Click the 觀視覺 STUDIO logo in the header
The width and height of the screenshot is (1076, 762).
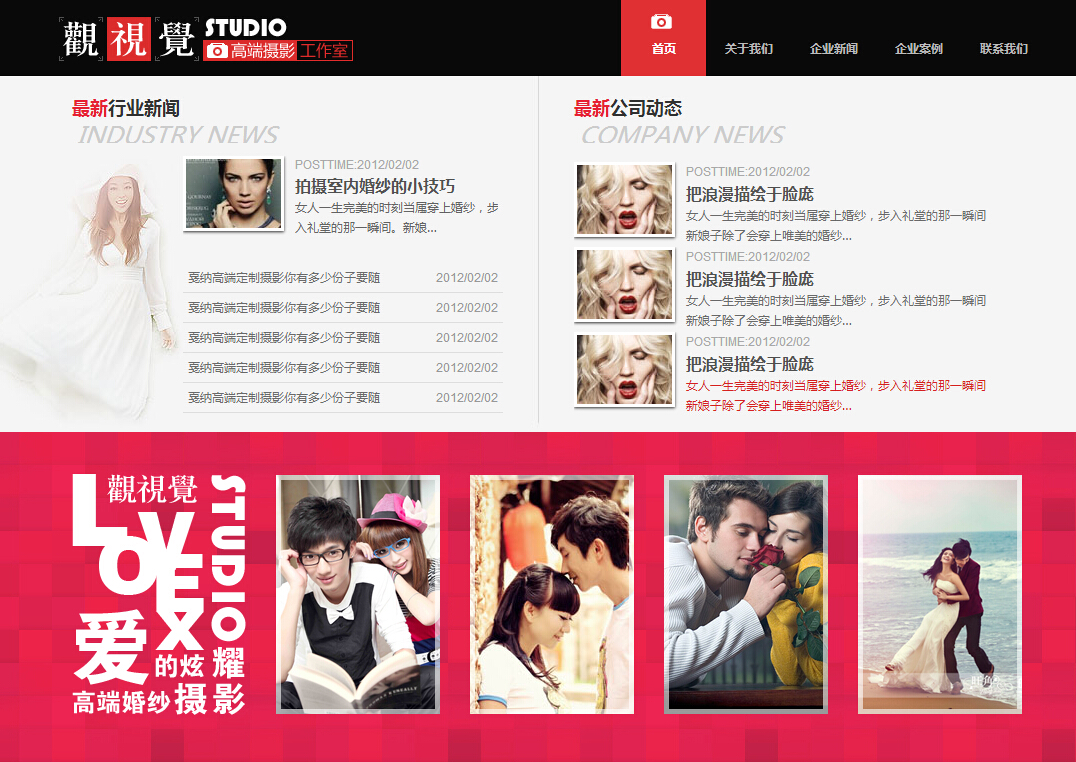point(205,39)
